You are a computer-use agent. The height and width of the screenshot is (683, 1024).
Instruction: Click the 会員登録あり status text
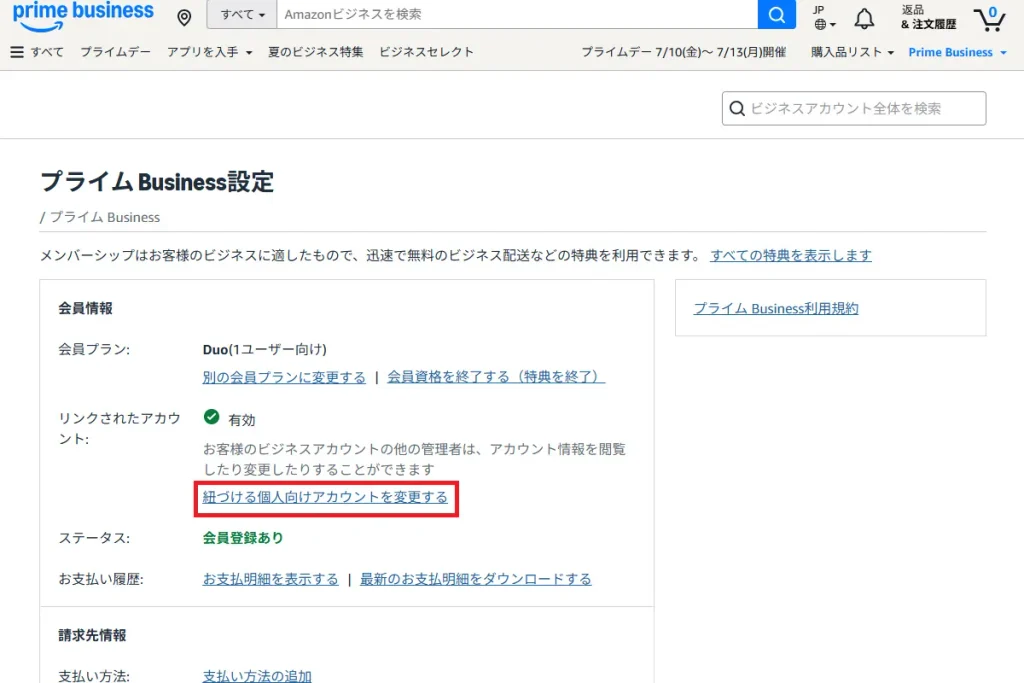point(243,538)
